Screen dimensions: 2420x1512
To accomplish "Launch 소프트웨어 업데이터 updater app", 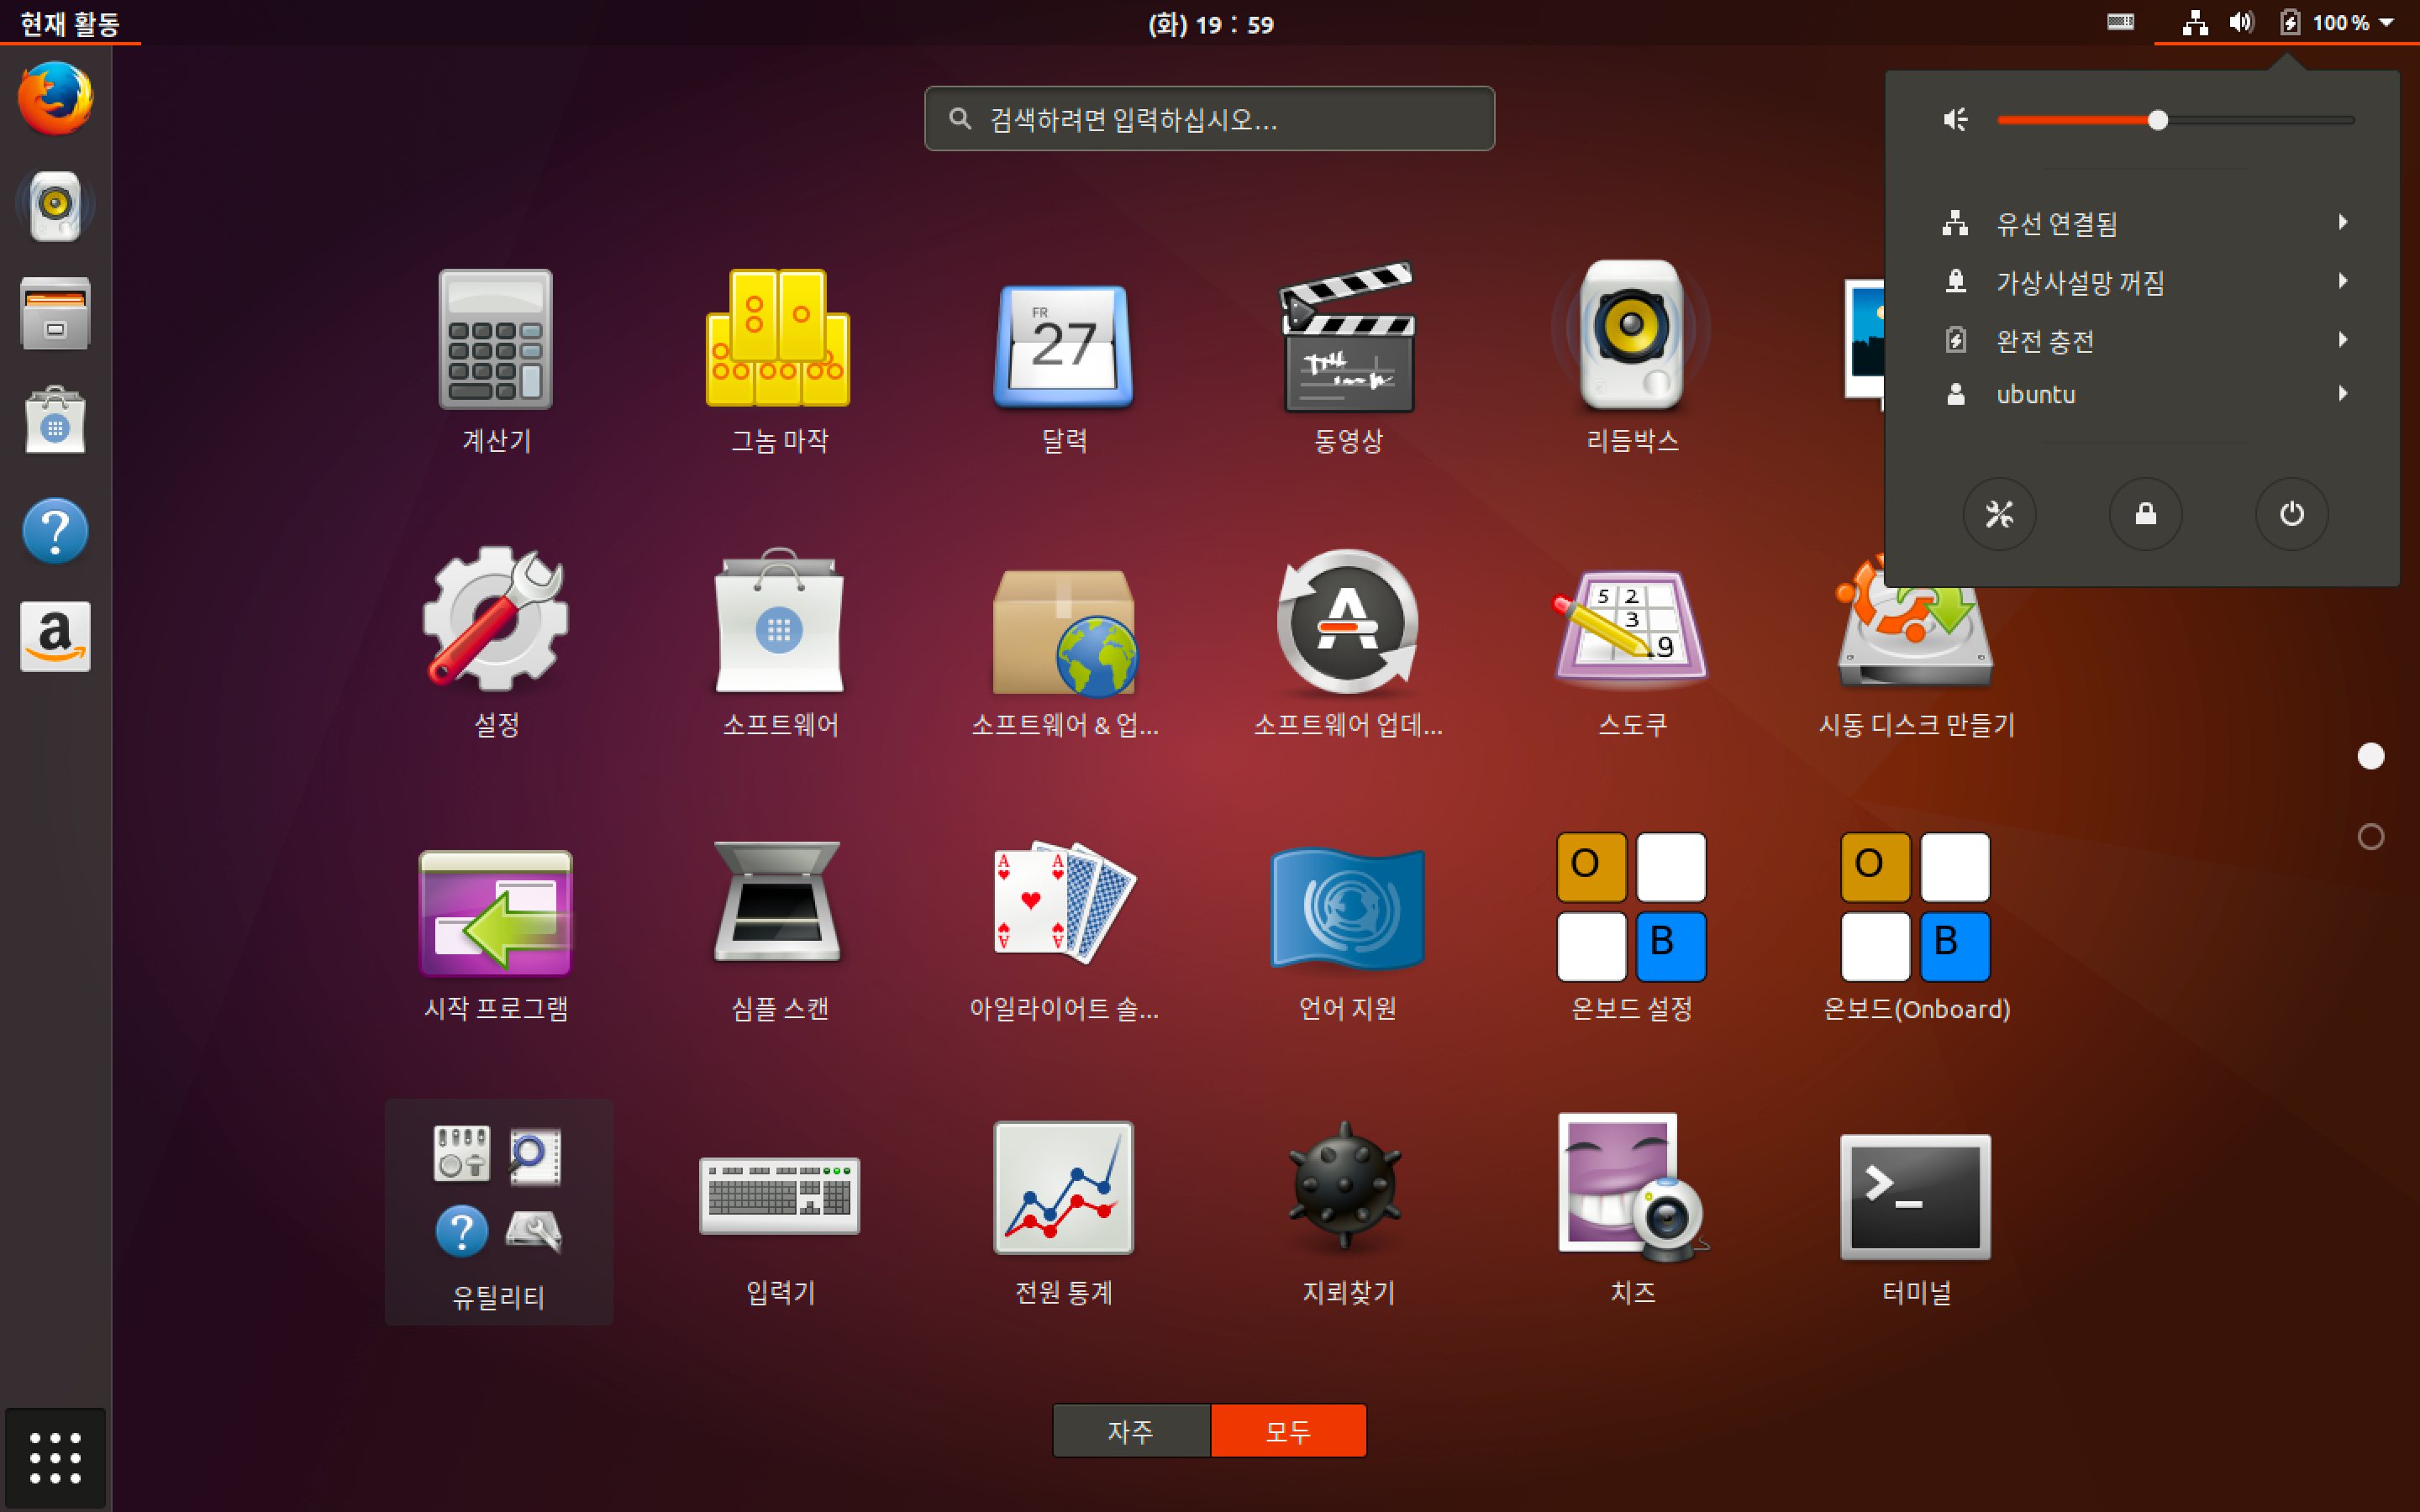I will point(1347,642).
